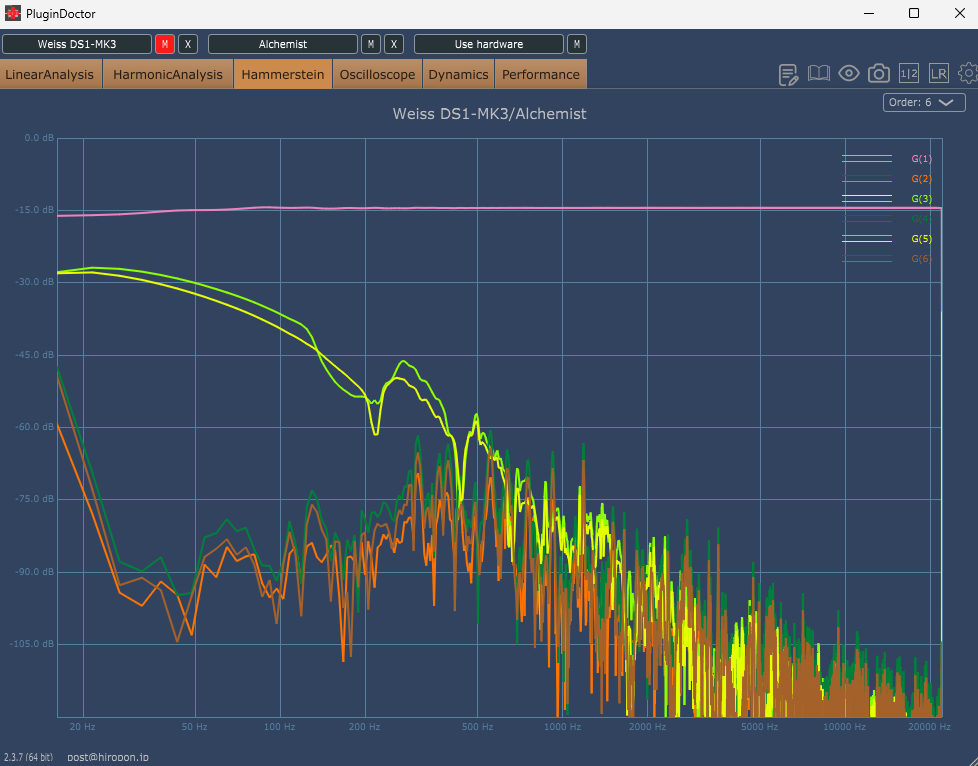Click the 0.0 dB axis label
The width and height of the screenshot is (978, 766).
pyautogui.click(x=39, y=138)
